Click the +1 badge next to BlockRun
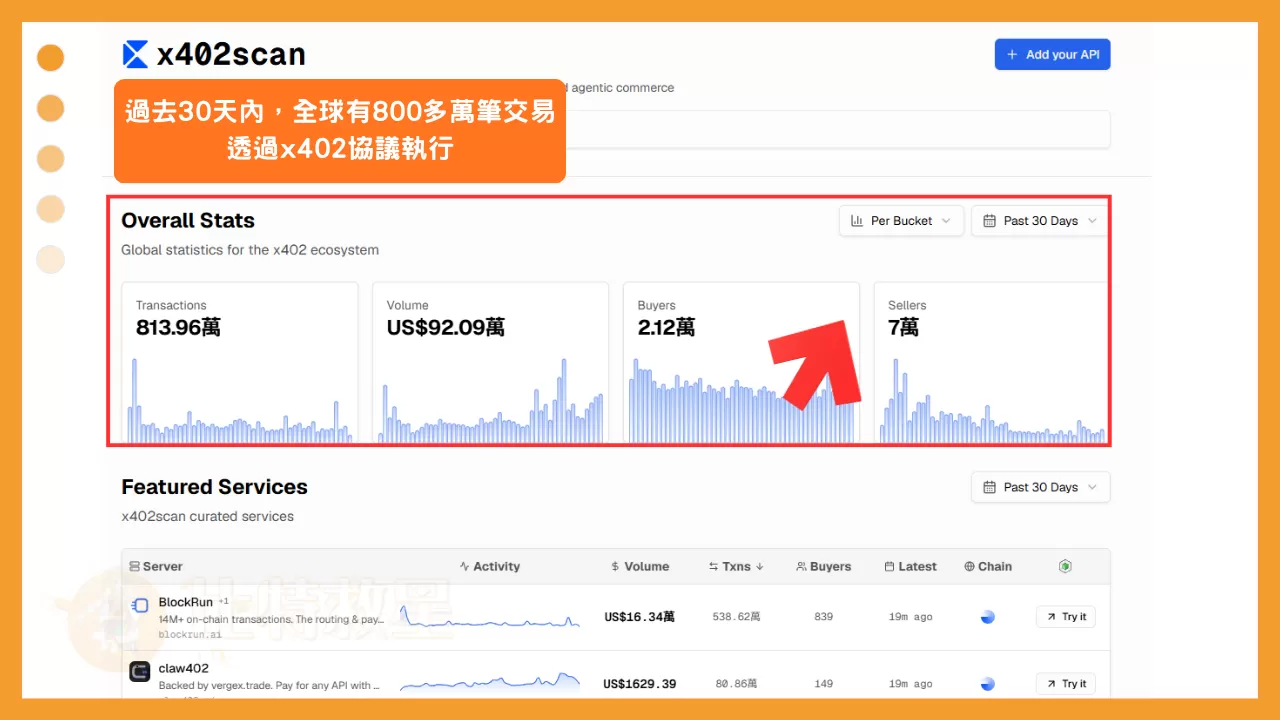Screen dimensions: 1280x720 (223, 601)
